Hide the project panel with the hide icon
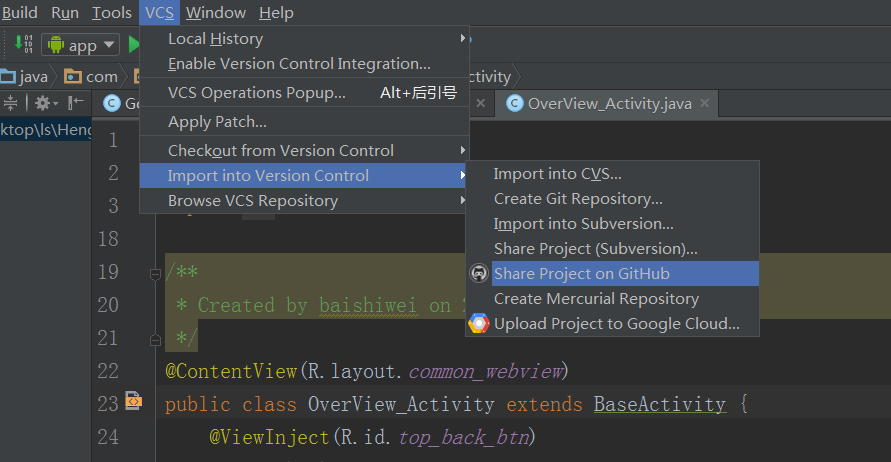The height and width of the screenshot is (462, 891). [77, 103]
